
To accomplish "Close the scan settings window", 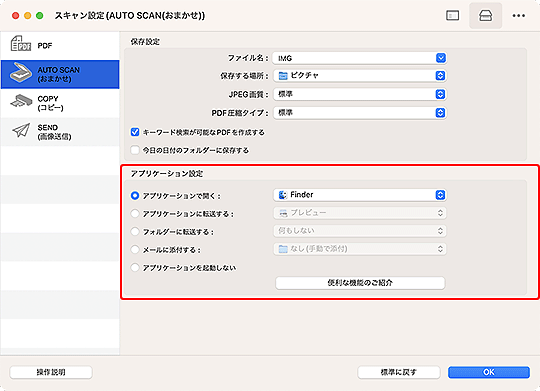I will (15, 16).
